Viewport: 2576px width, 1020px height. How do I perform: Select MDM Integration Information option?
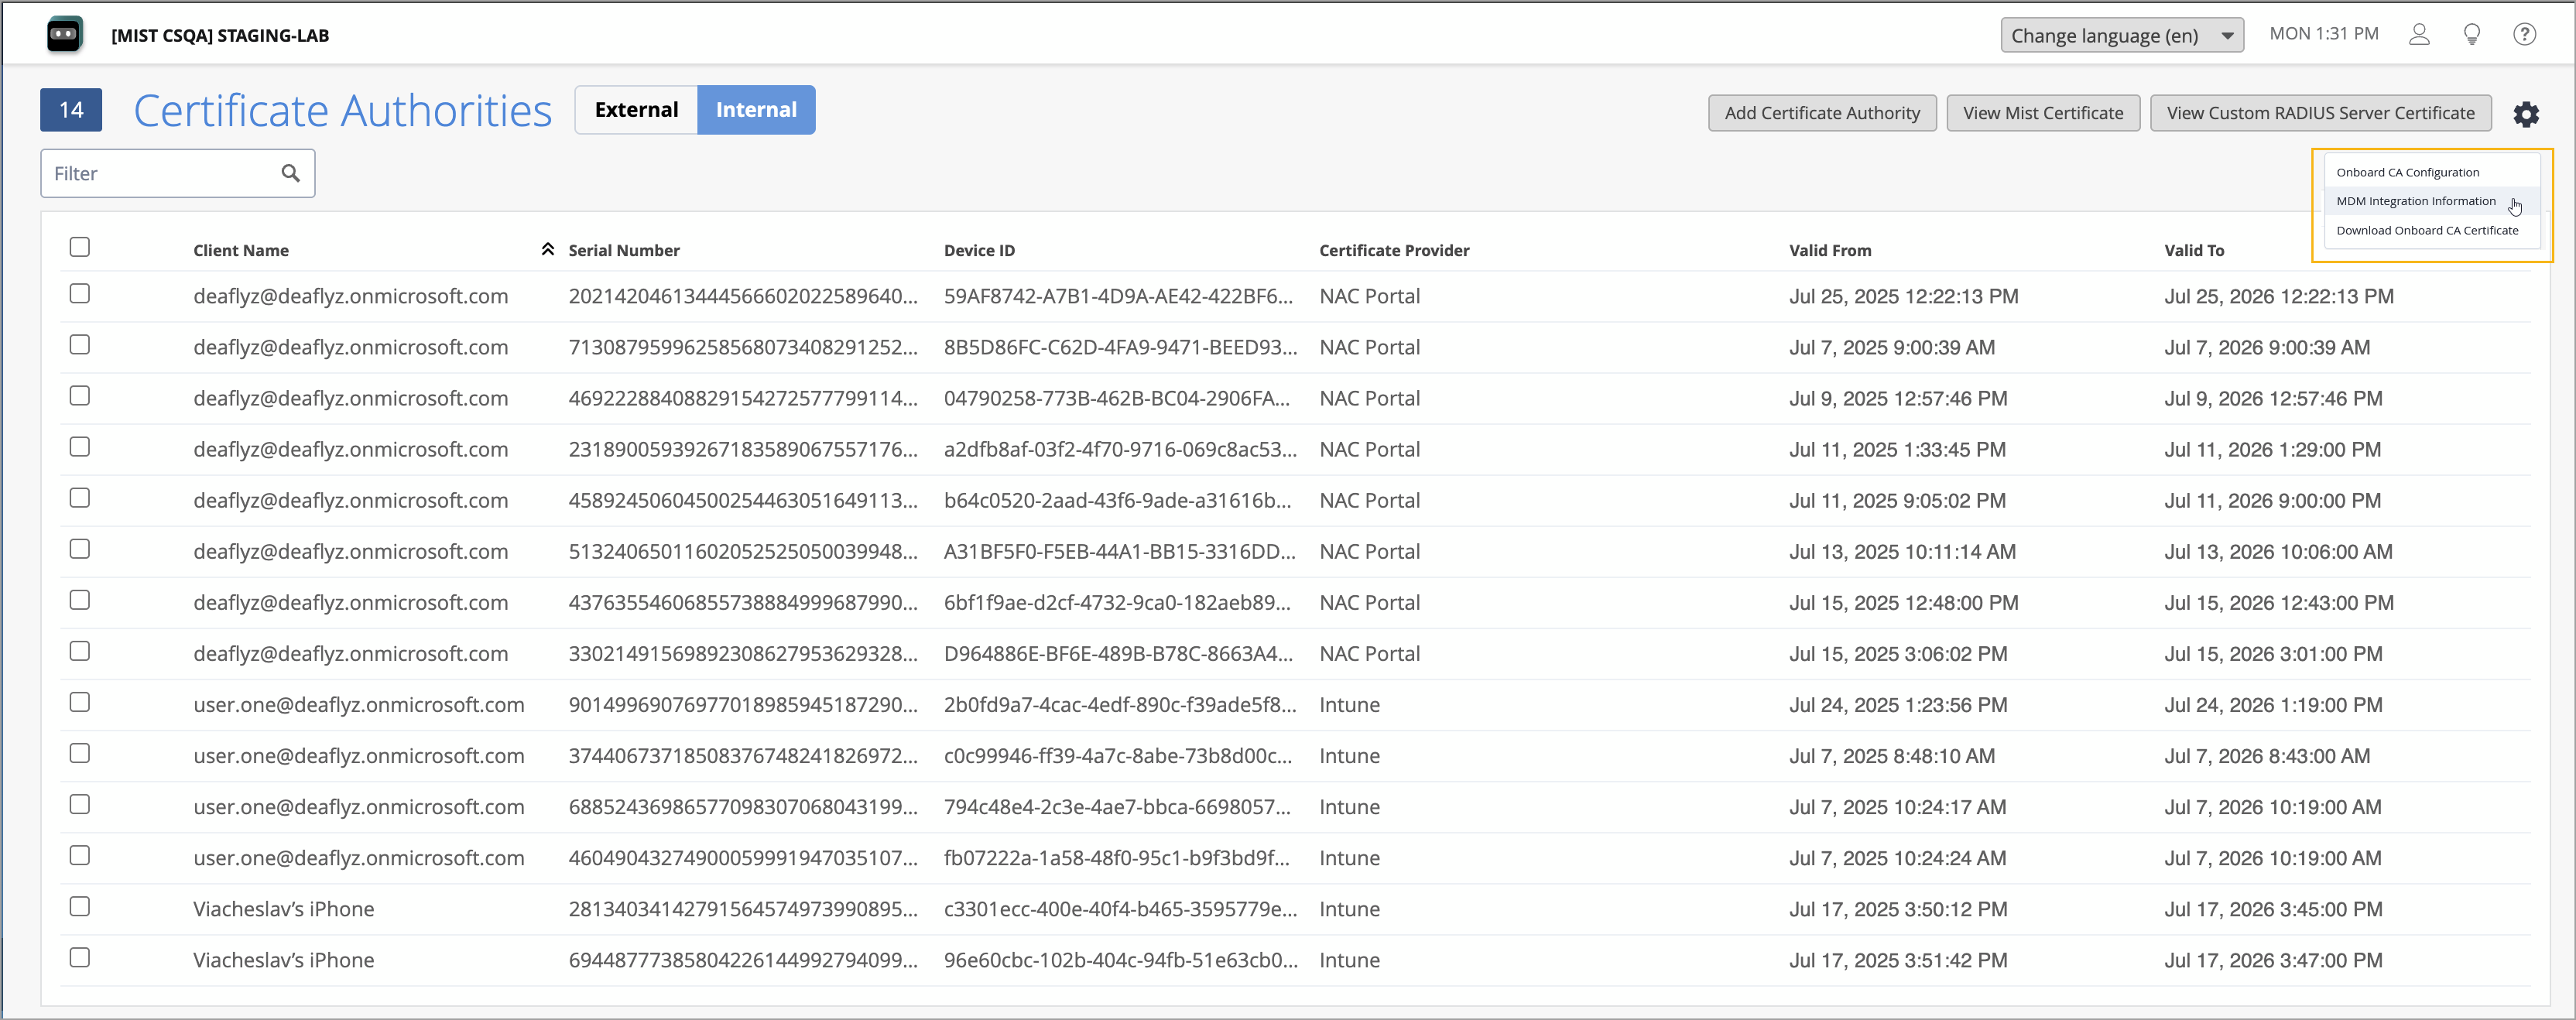(2415, 201)
